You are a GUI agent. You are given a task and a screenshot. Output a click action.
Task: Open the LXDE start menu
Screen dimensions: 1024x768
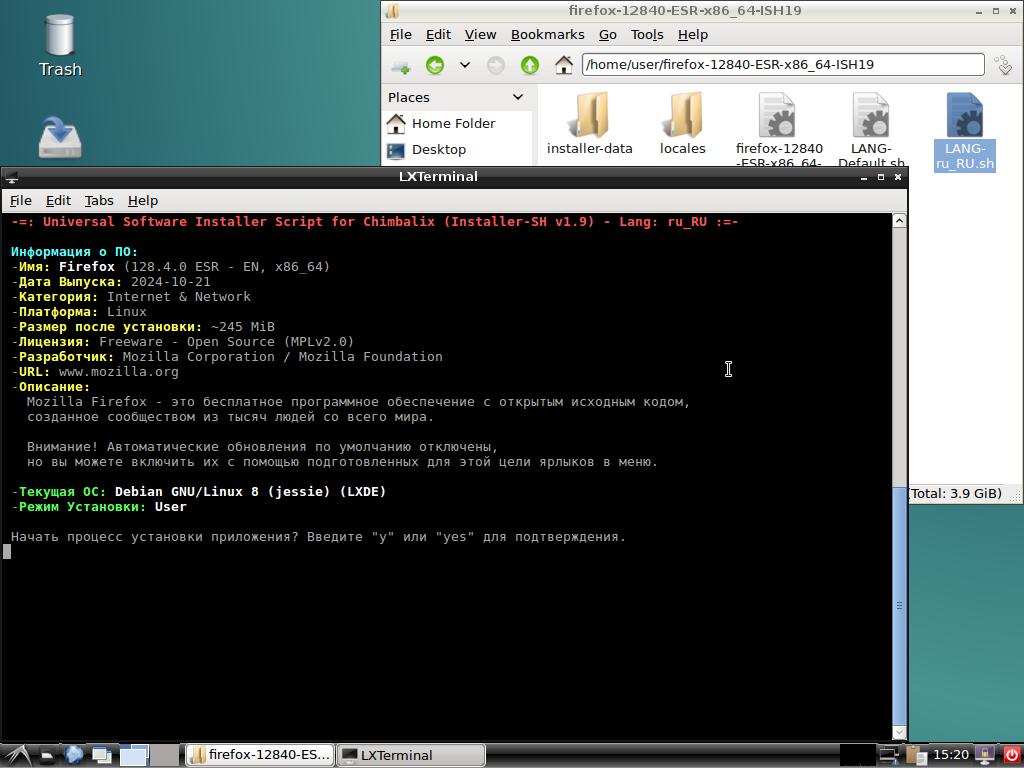[x=17, y=756]
